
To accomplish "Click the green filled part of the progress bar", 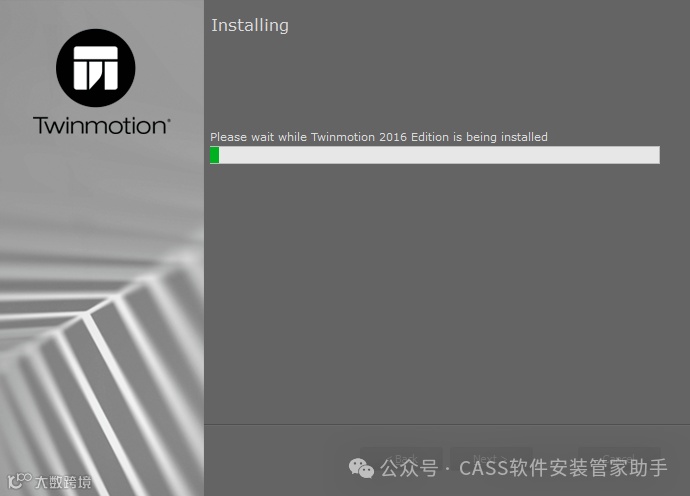I will click(215, 155).
